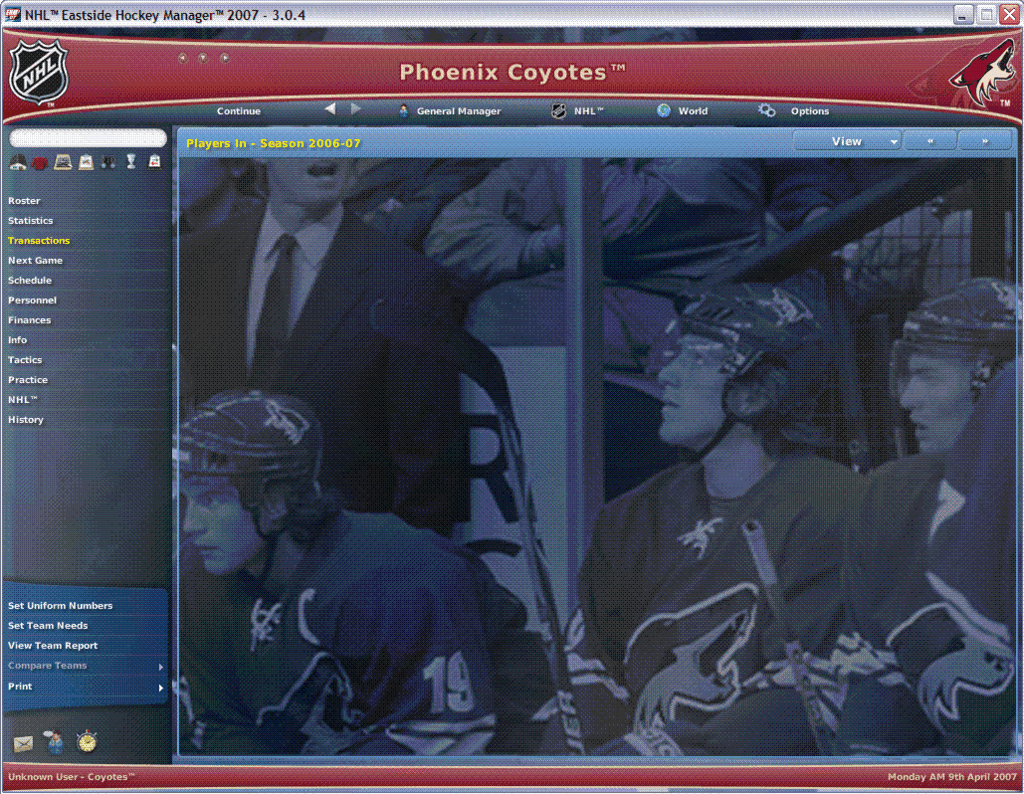Open the View dropdown

(x=847, y=141)
